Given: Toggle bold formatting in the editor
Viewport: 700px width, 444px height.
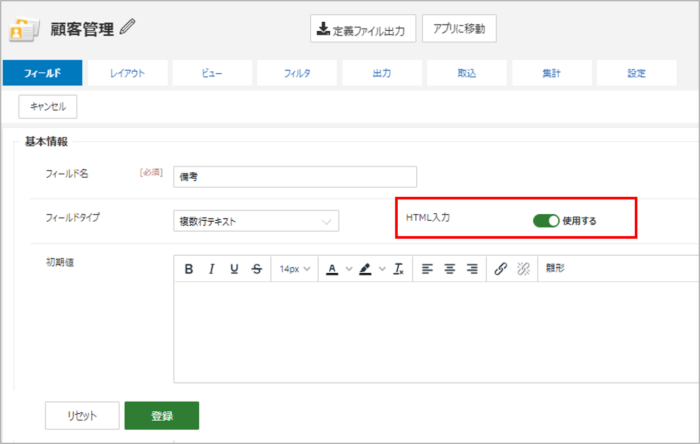Looking at the screenshot, I should pos(189,269).
